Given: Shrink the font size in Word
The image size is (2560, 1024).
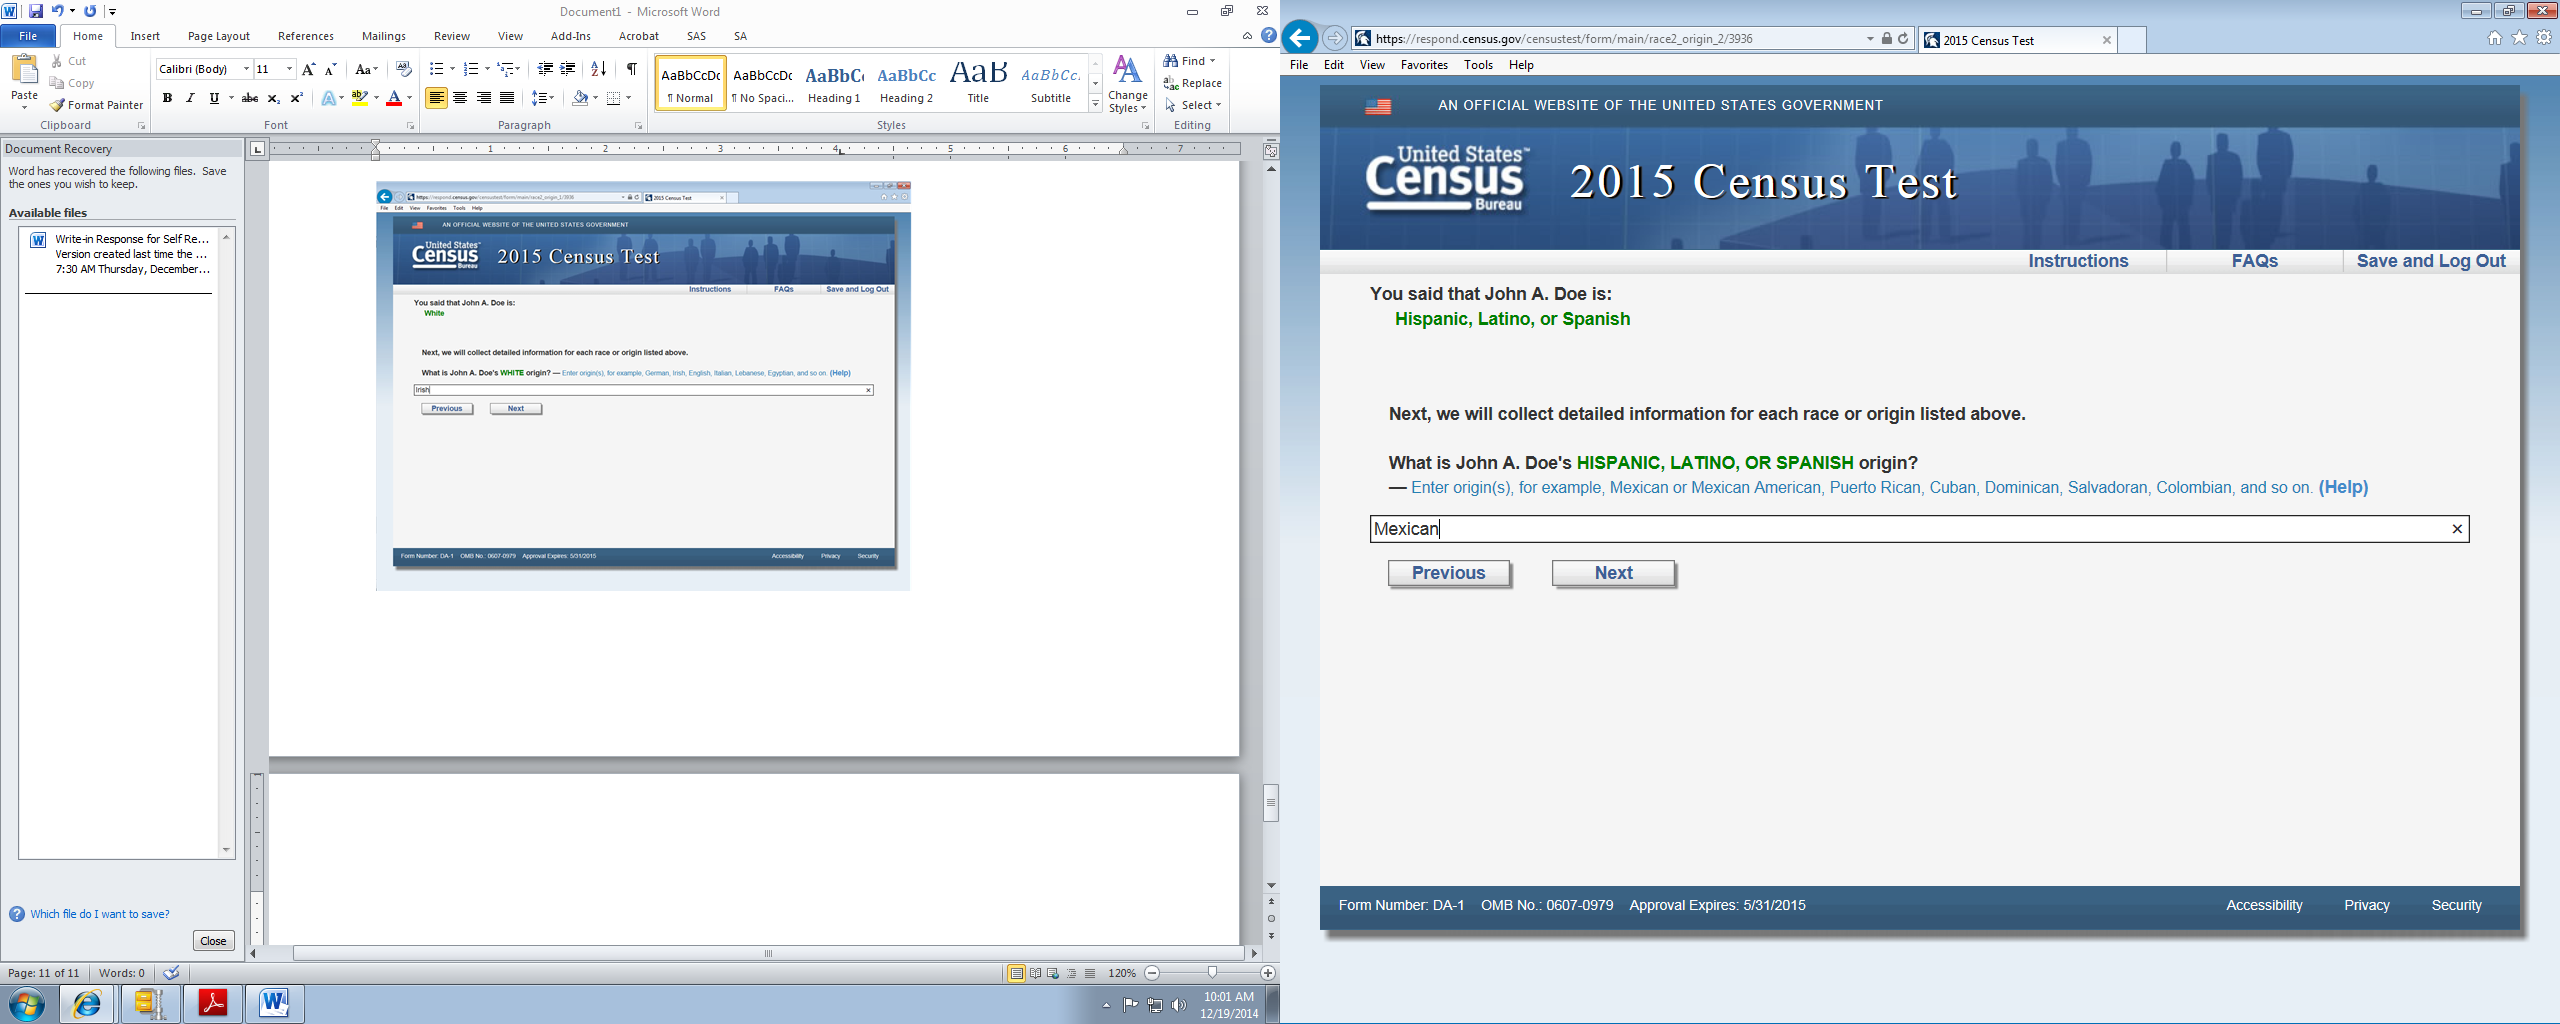Looking at the screenshot, I should pyautogui.click(x=331, y=69).
